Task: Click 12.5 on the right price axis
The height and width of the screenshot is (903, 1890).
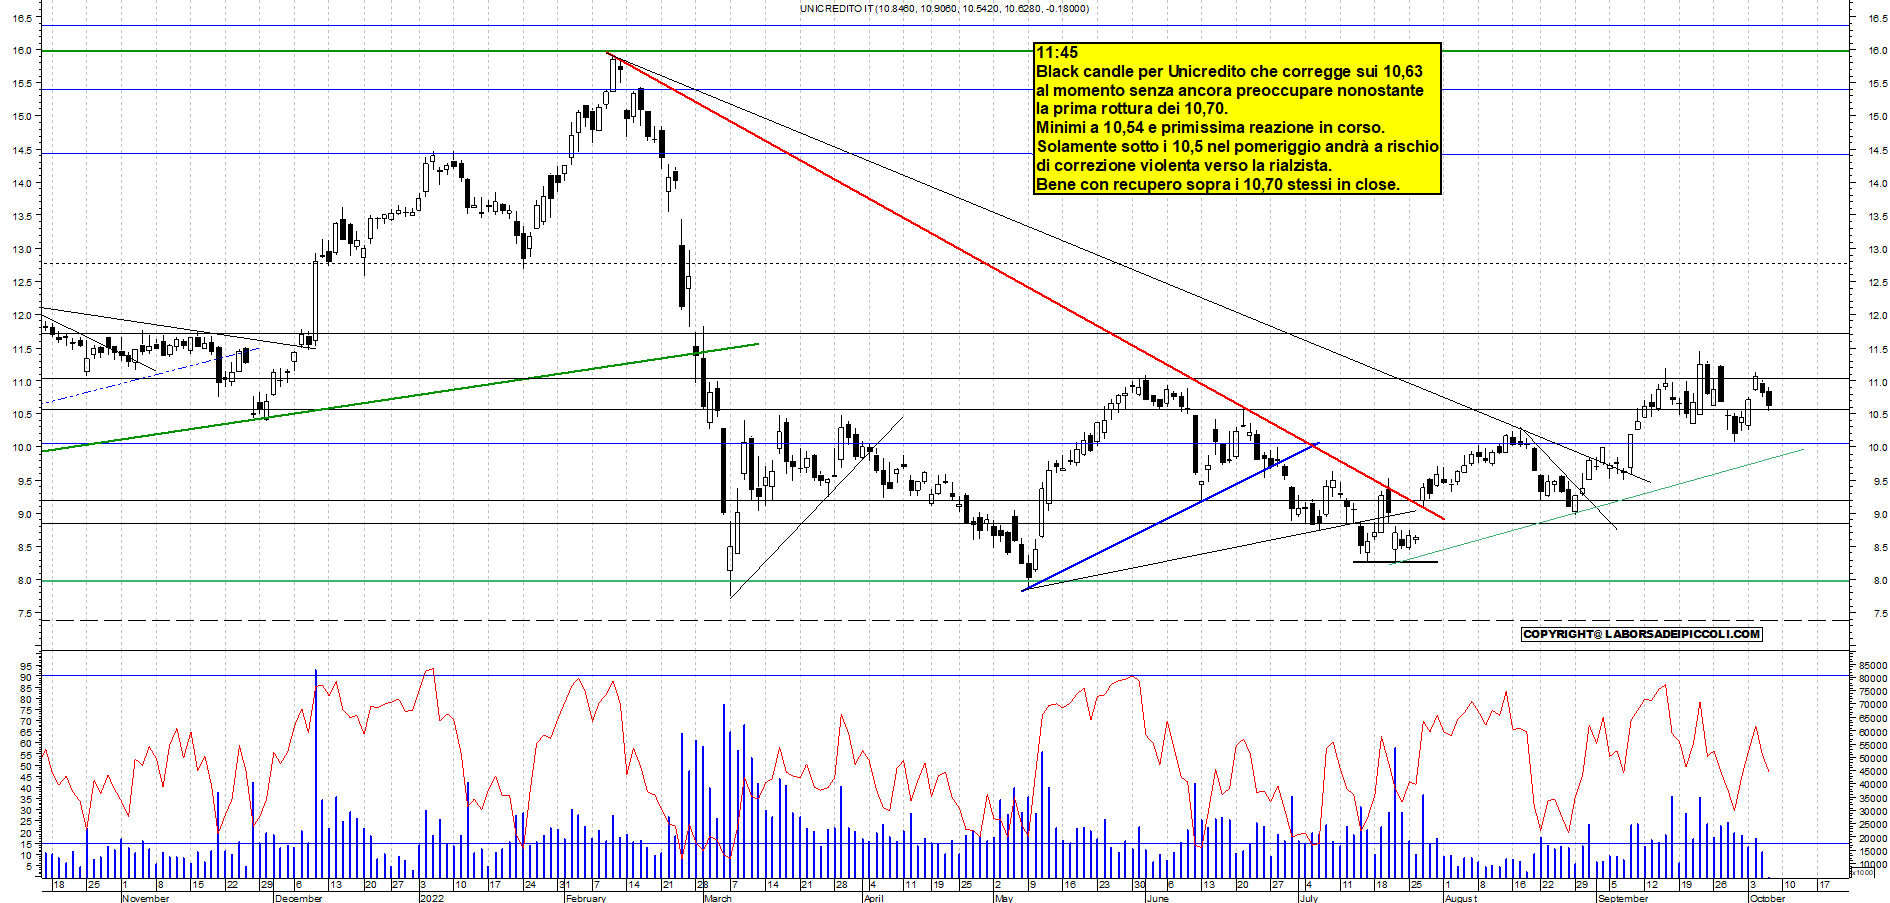Action: 1877,283
